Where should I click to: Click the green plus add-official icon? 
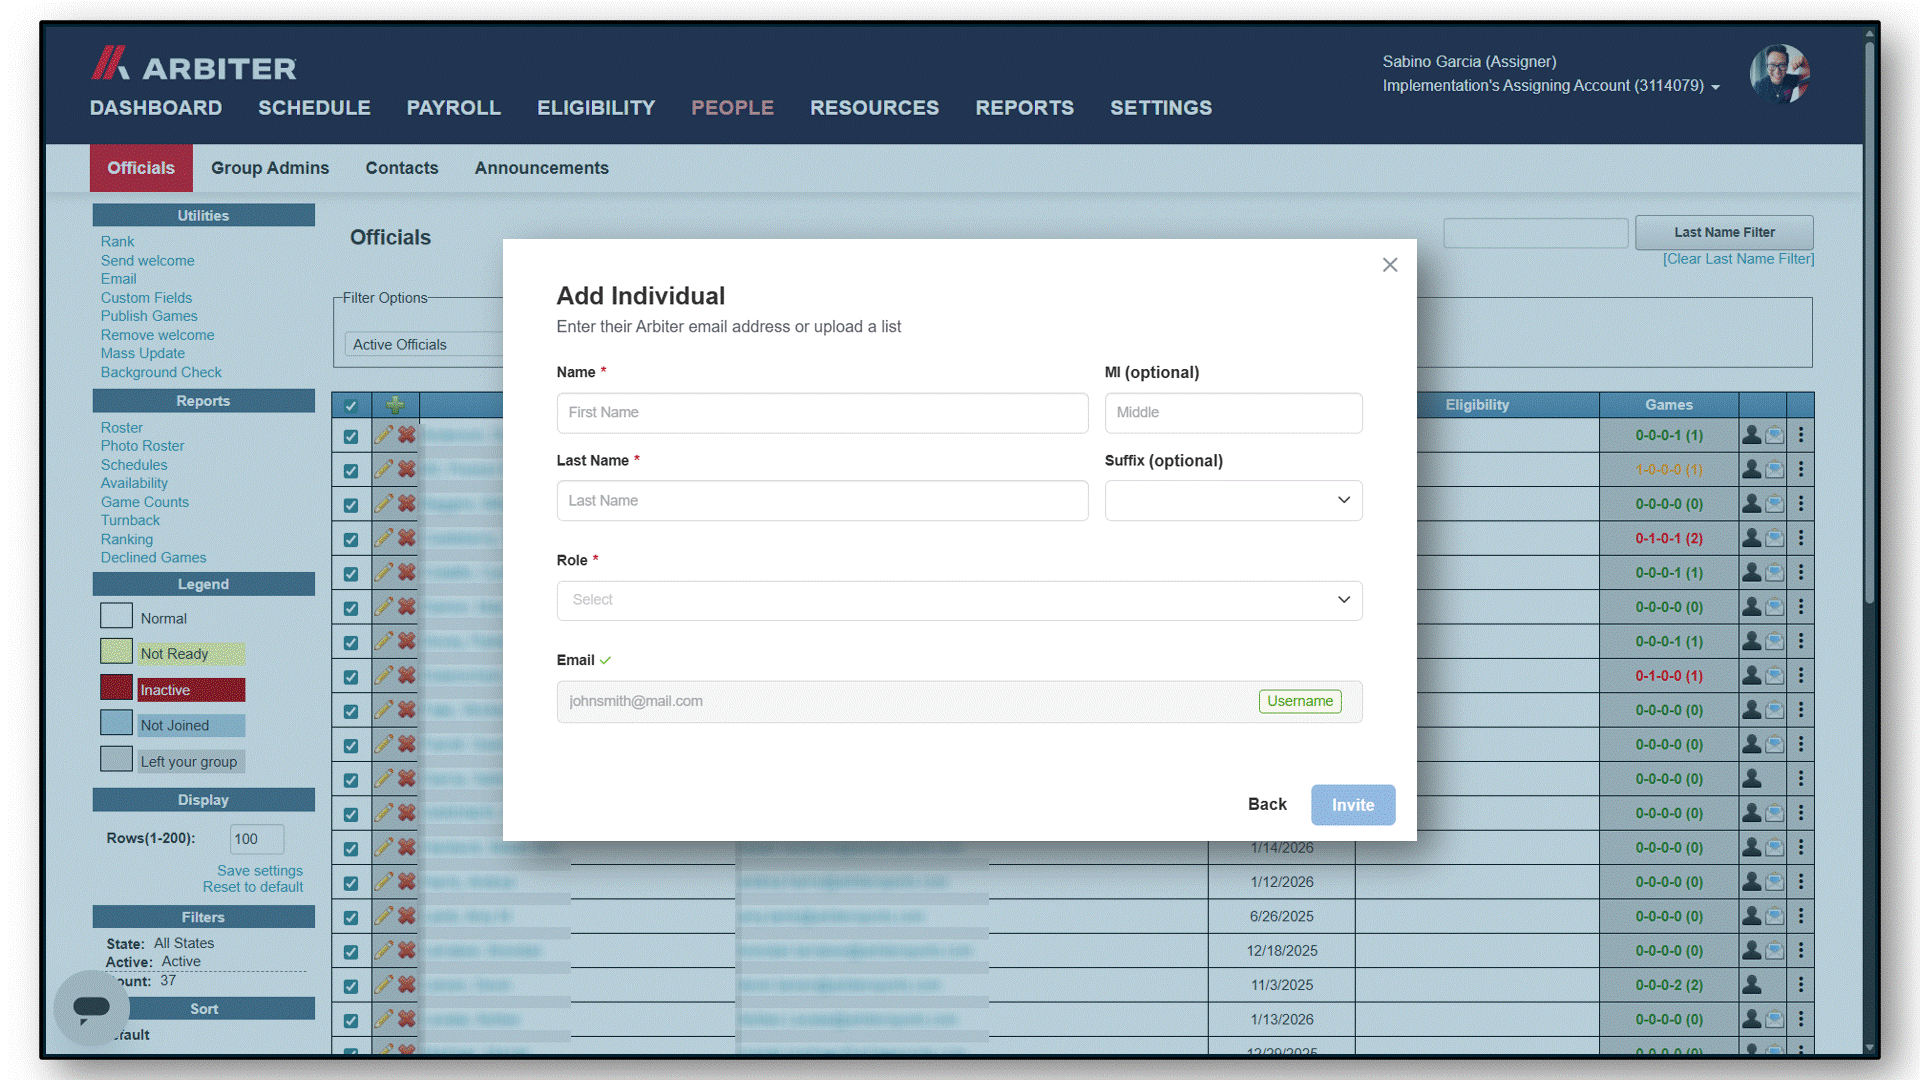point(395,405)
